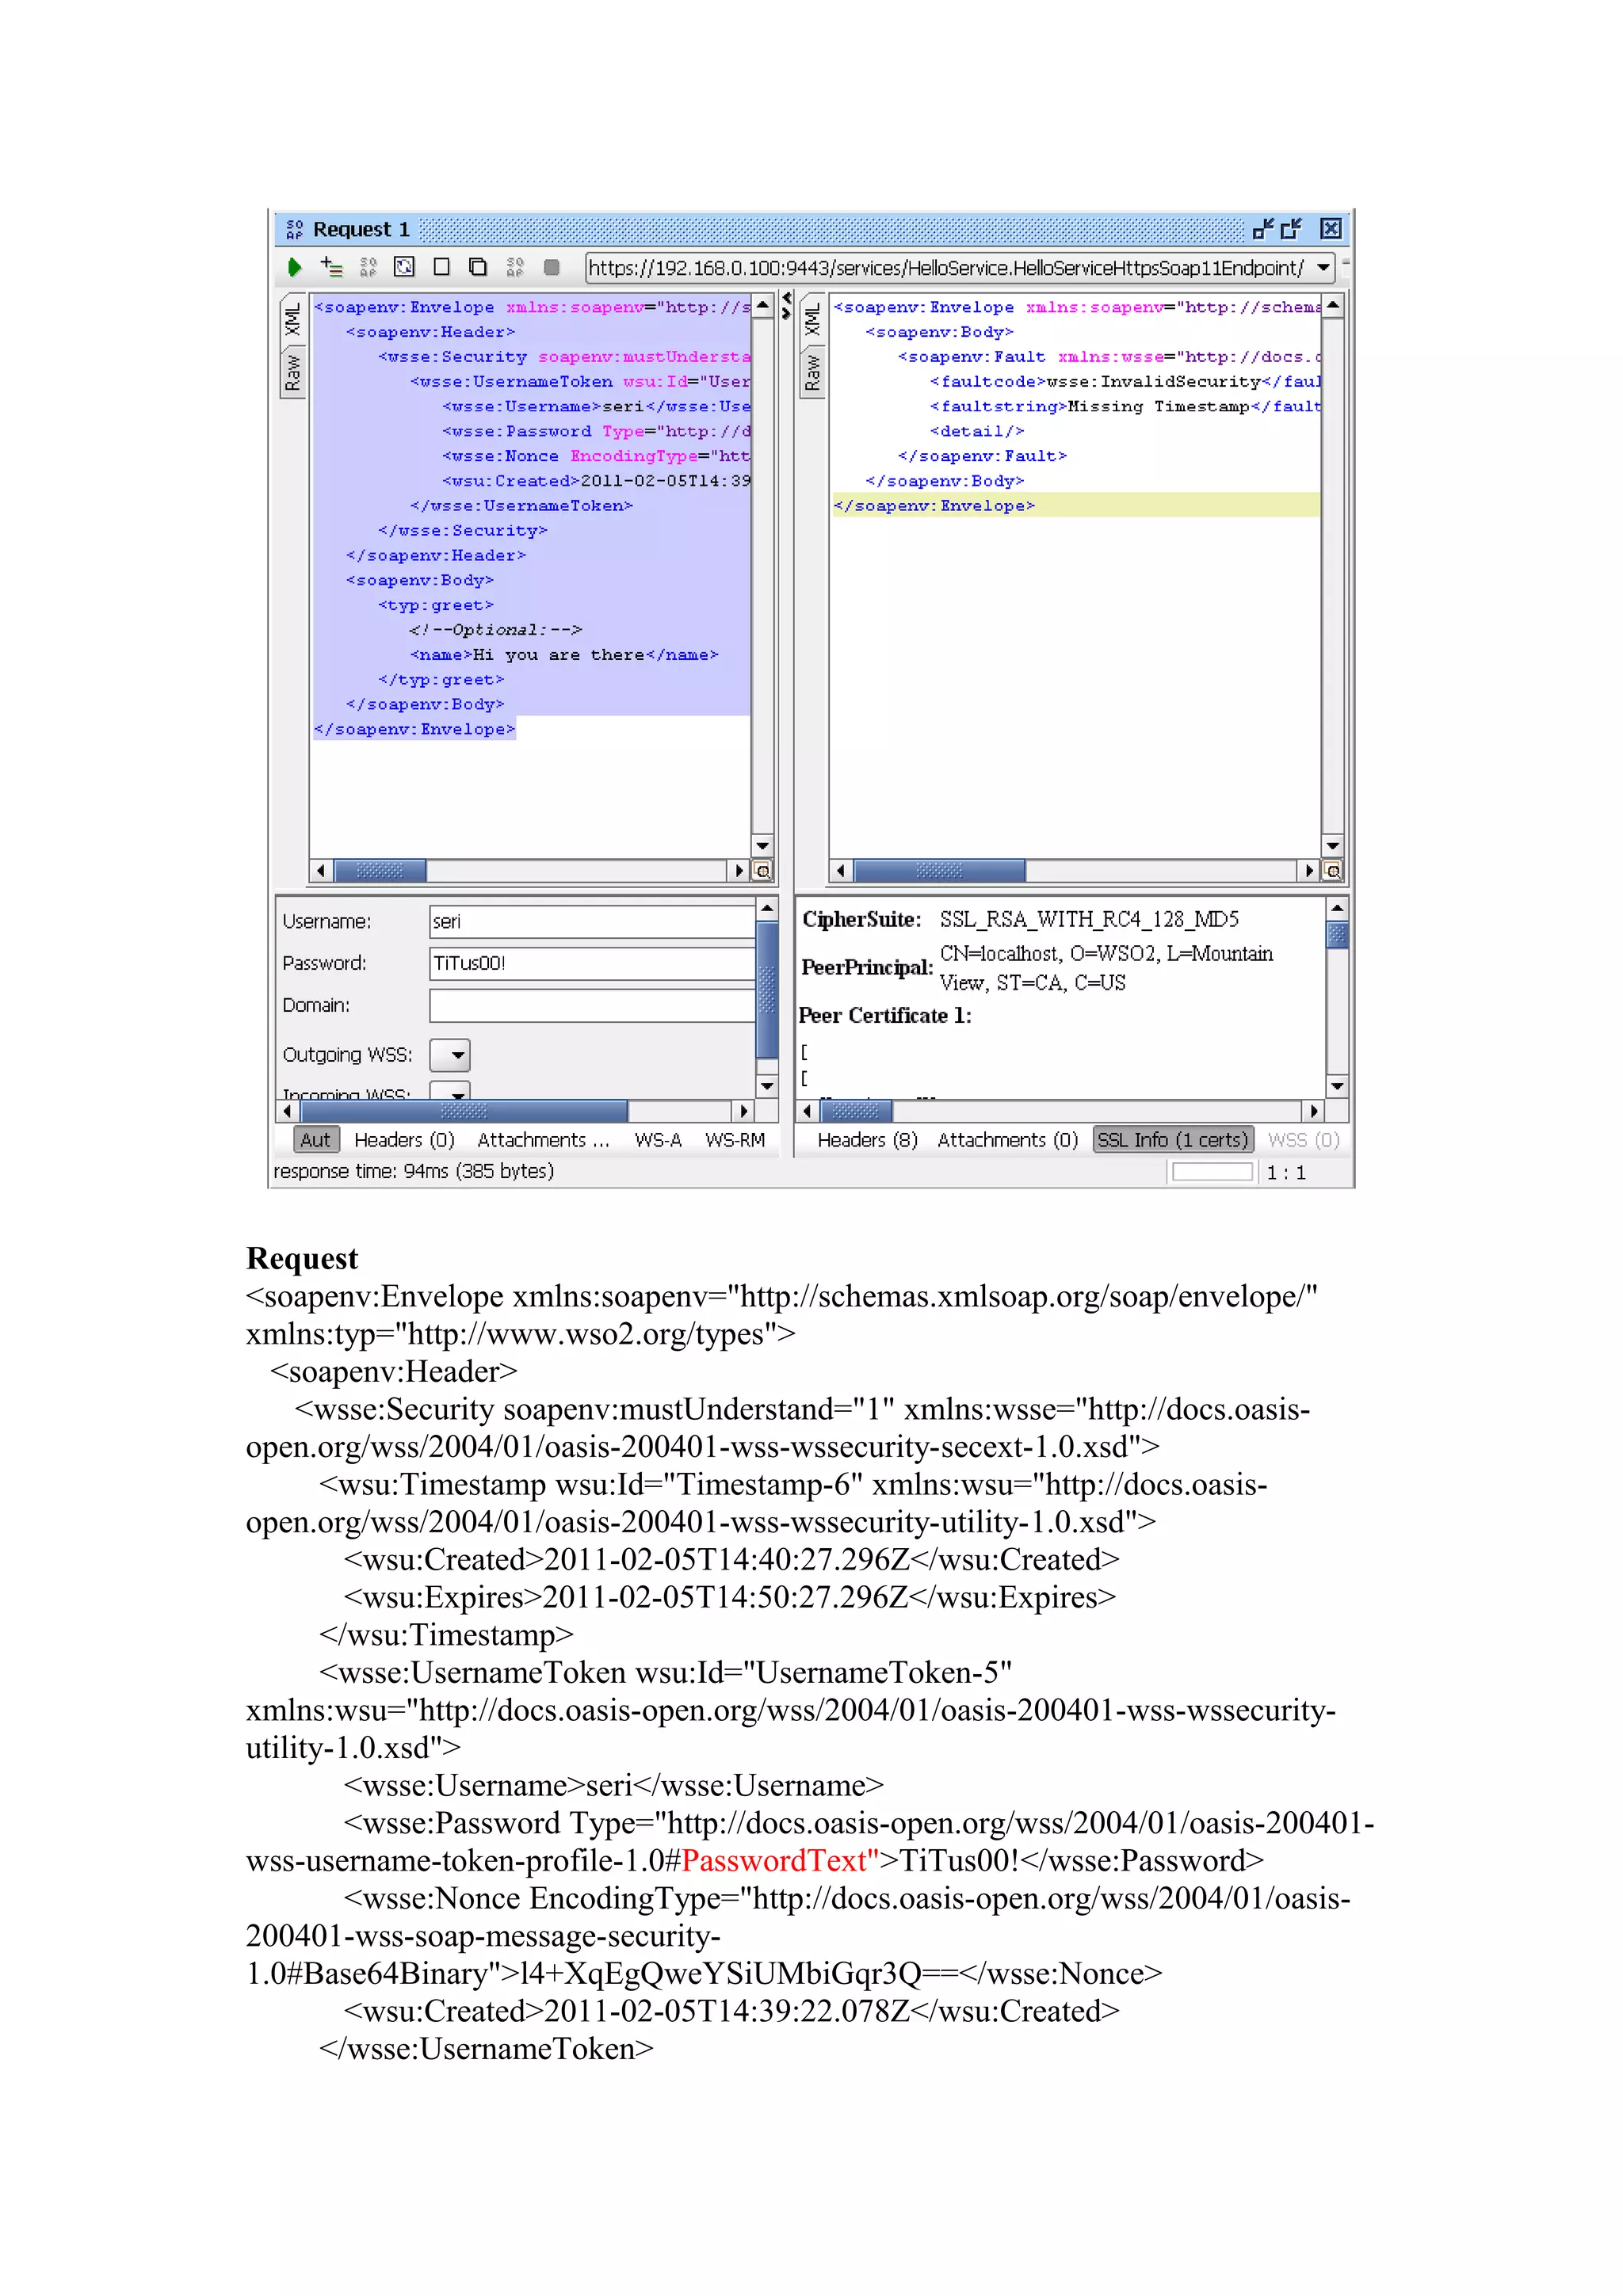Click the Password input field

(x=592, y=963)
